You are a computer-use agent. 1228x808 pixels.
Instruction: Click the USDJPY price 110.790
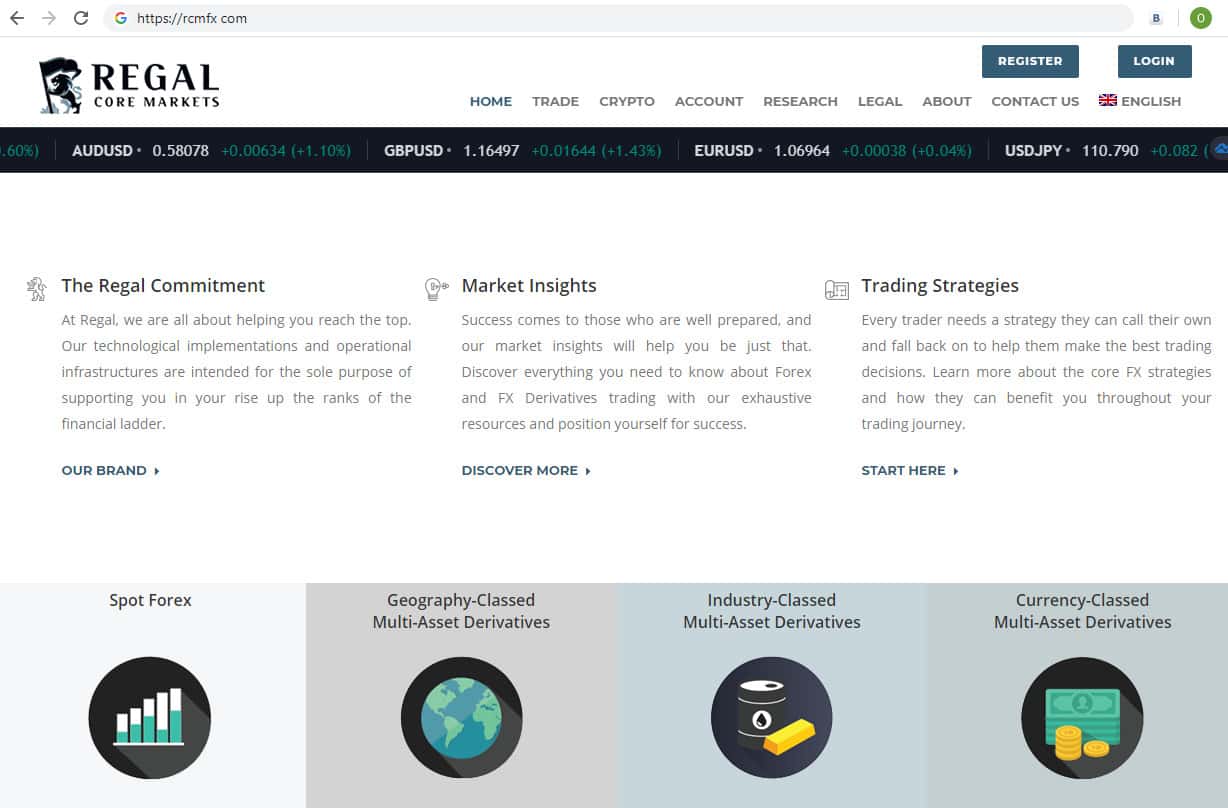pos(1110,151)
